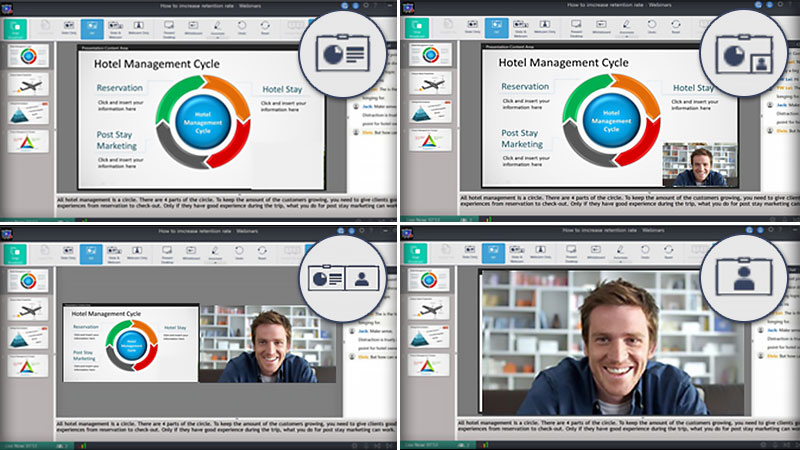Open Whiteboard in the slide-only layout window

[193, 28]
